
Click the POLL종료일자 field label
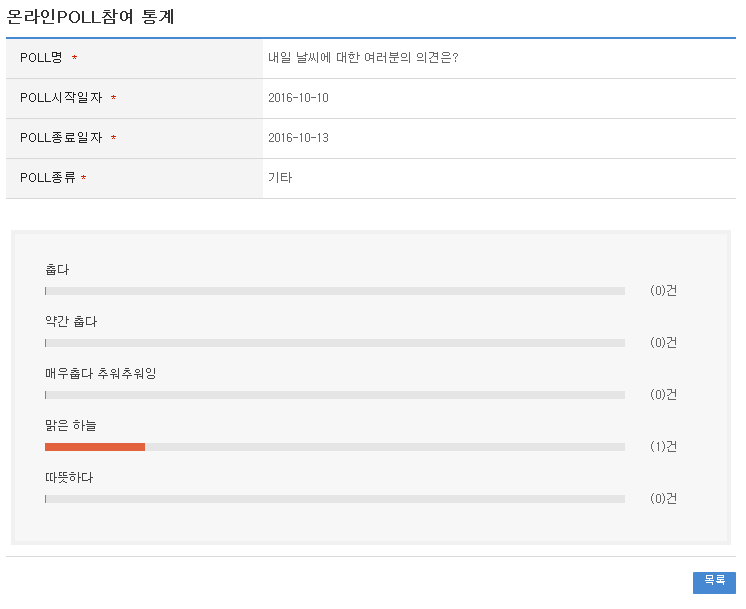(x=61, y=138)
